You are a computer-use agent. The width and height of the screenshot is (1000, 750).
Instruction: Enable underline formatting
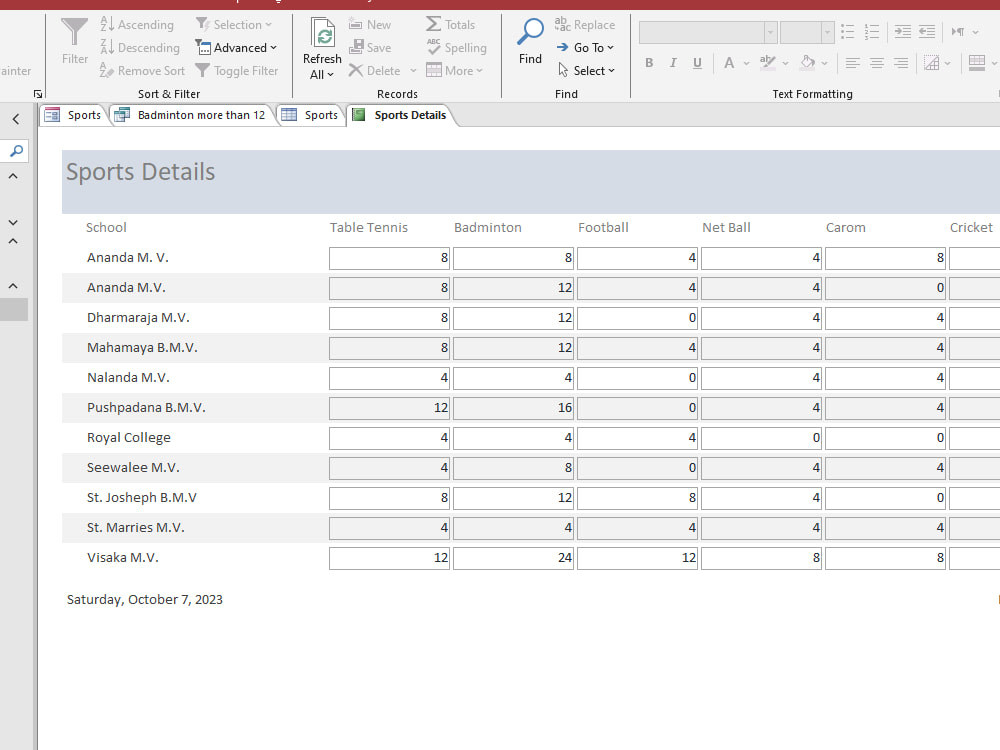click(x=696, y=62)
